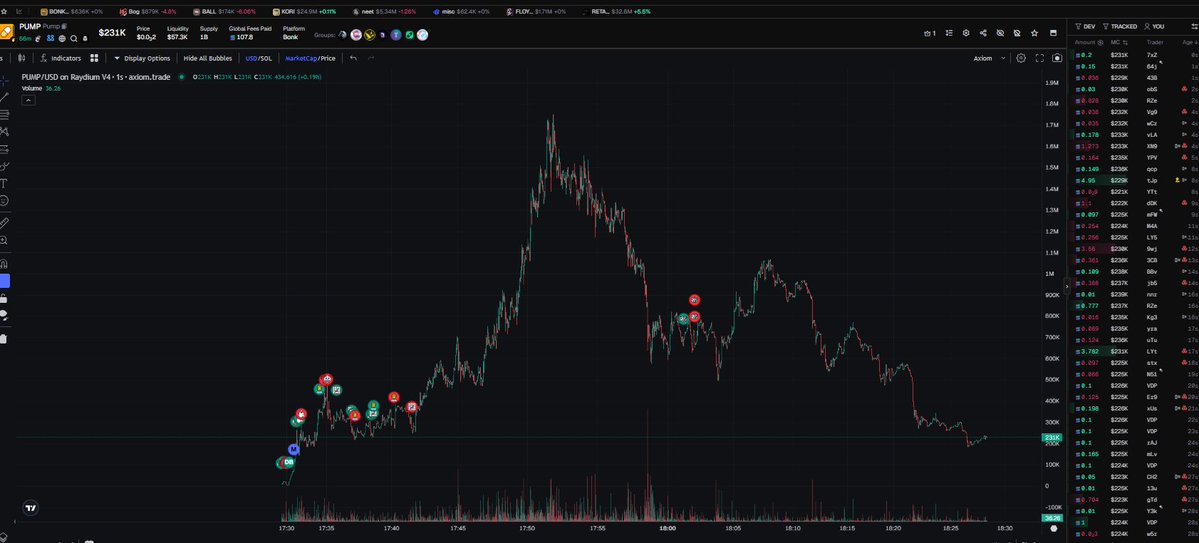Select the chart pattern drawing tool
The width and height of the screenshot is (1199, 543).
click(x=4, y=132)
